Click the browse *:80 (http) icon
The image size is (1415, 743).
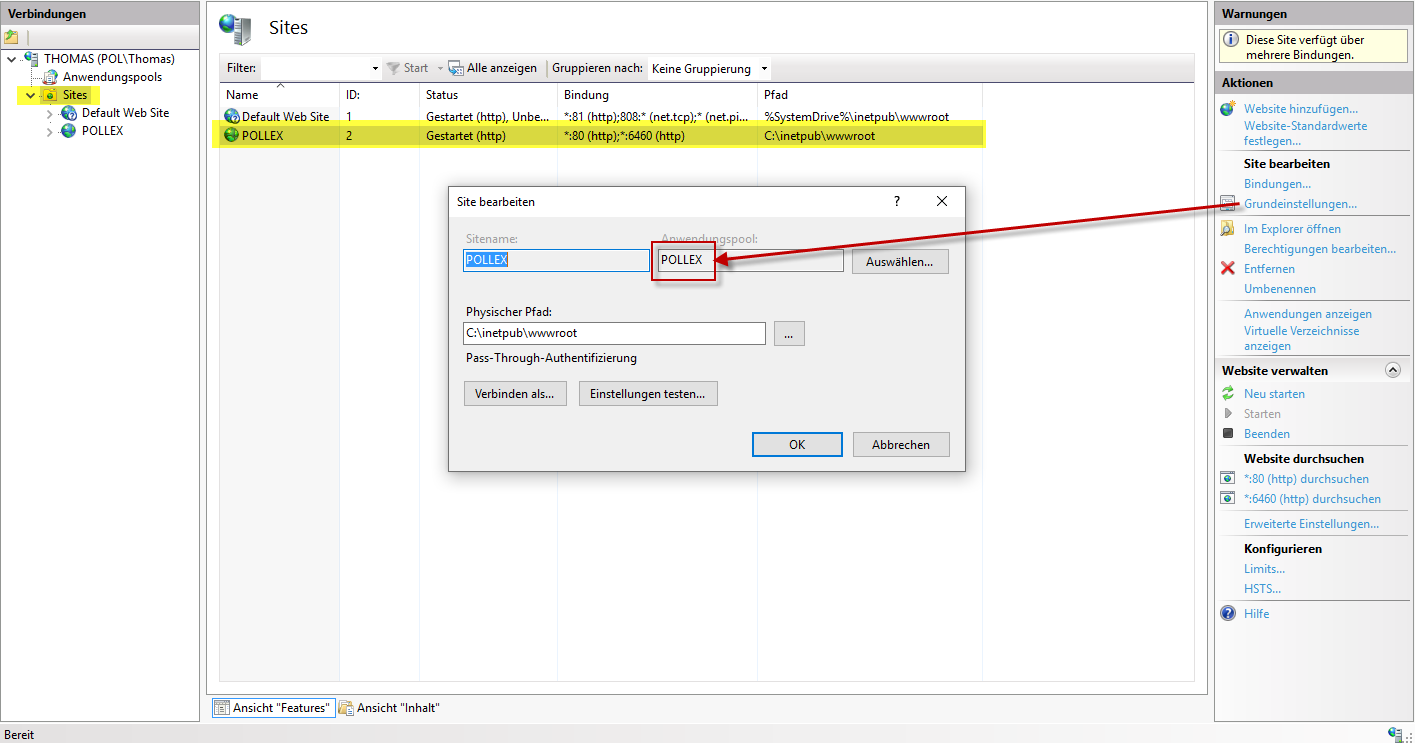(x=1228, y=479)
